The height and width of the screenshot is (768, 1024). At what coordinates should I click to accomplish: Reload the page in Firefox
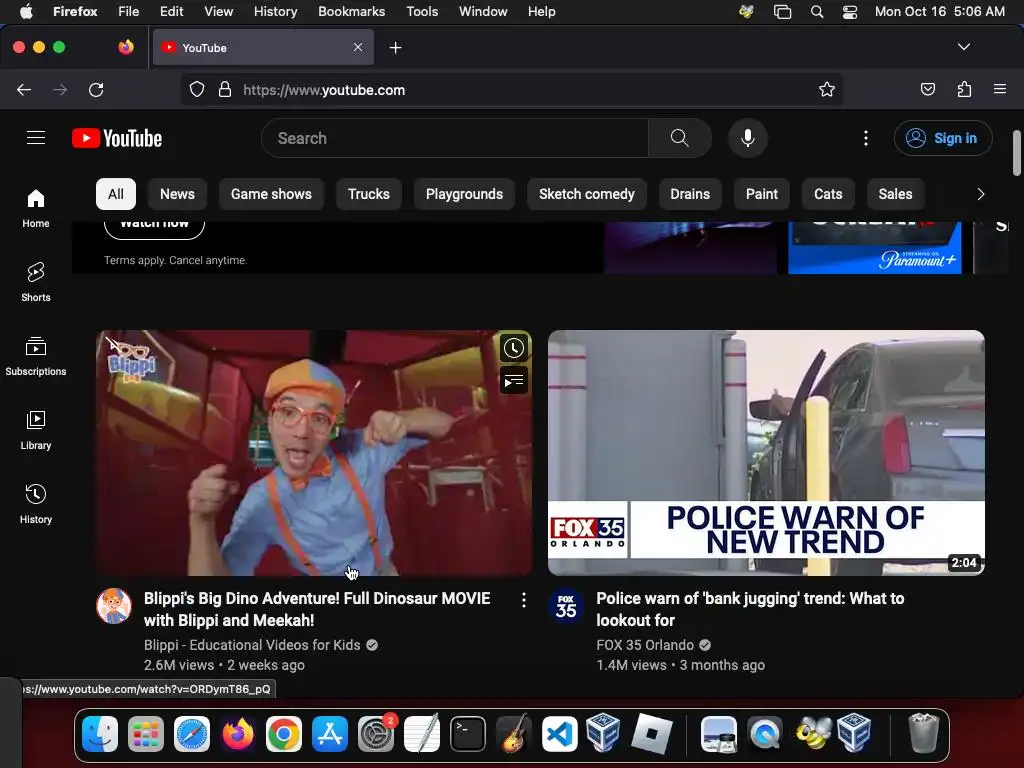tap(96, 89)
